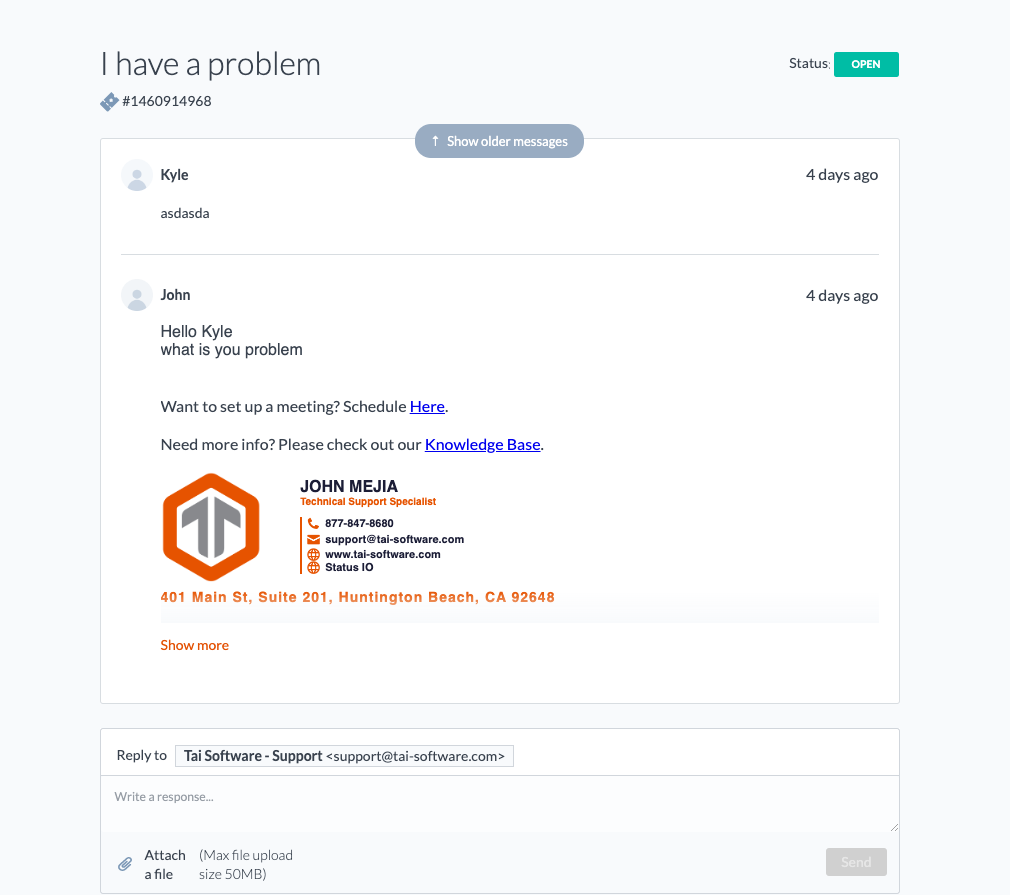Click the globe icon beside Status IO

tap(313, 568)
